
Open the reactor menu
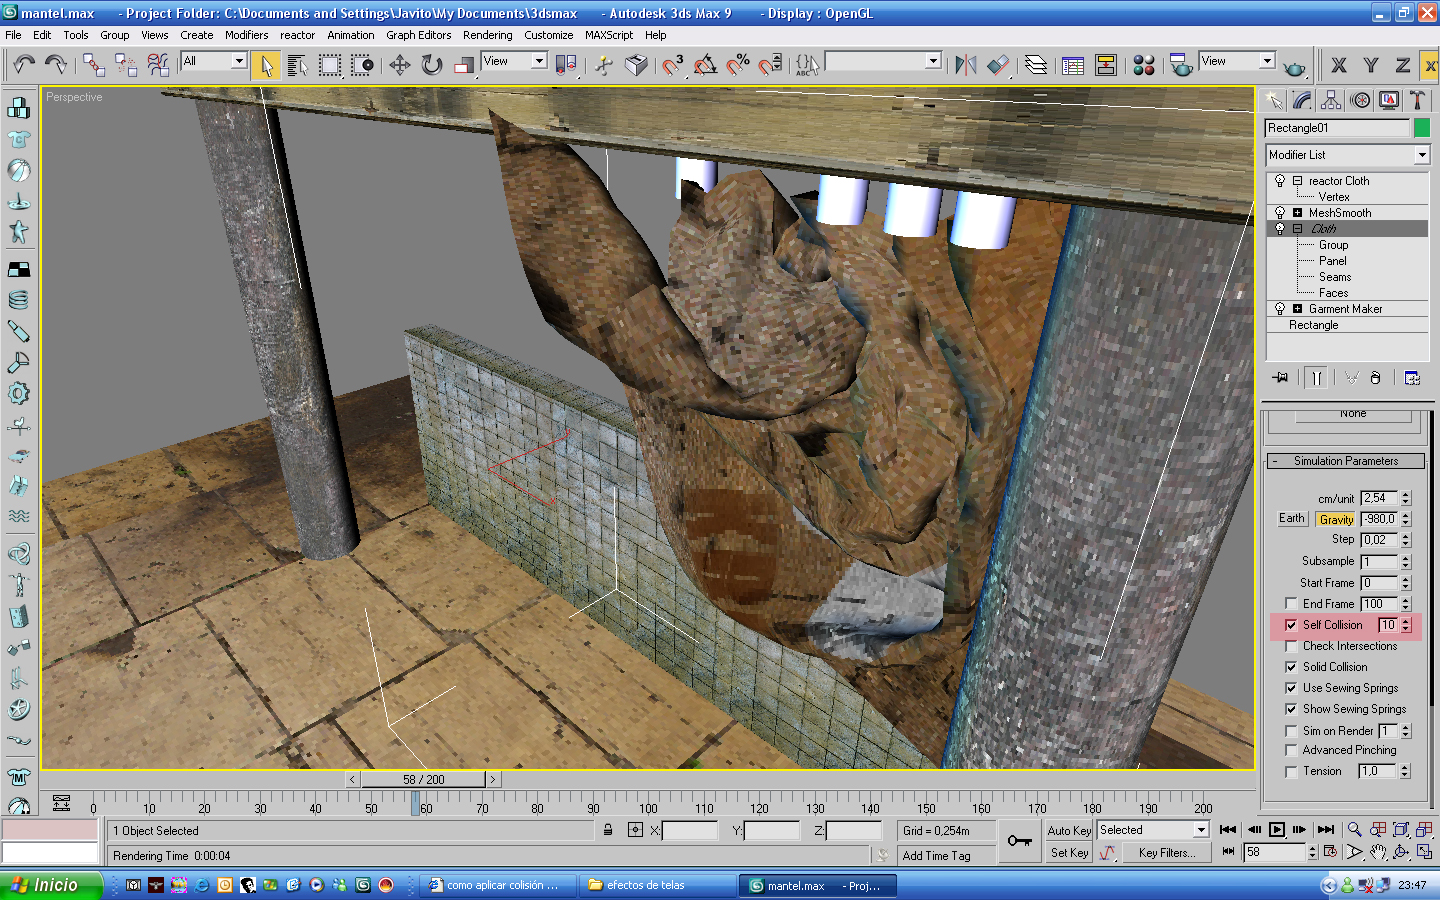click(x=297, y=35)
